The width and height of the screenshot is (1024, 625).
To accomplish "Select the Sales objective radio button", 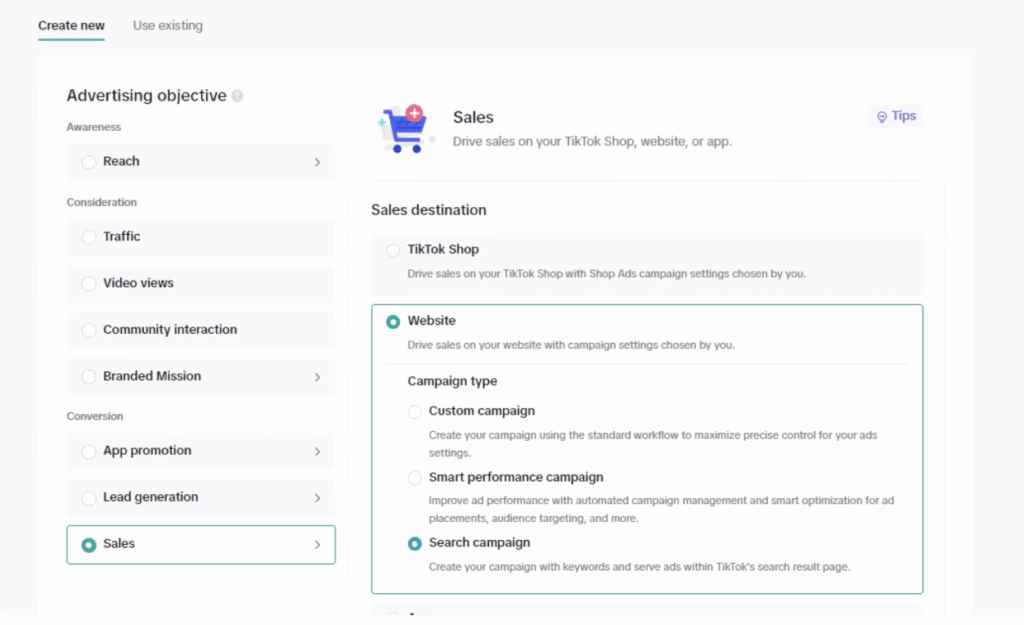I will click(x=89, y=545).
